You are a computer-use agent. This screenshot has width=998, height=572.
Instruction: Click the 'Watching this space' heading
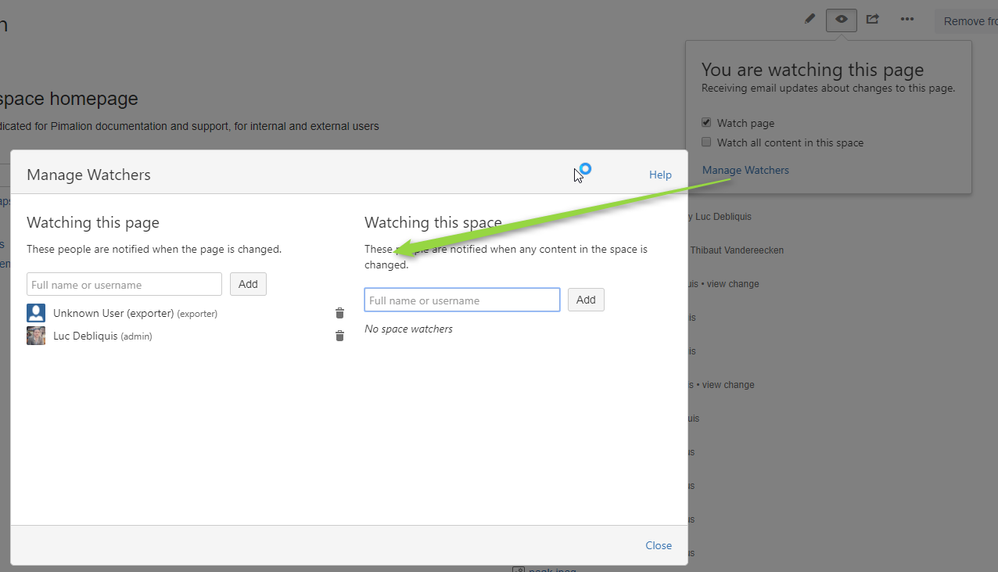tap(433, 223)
